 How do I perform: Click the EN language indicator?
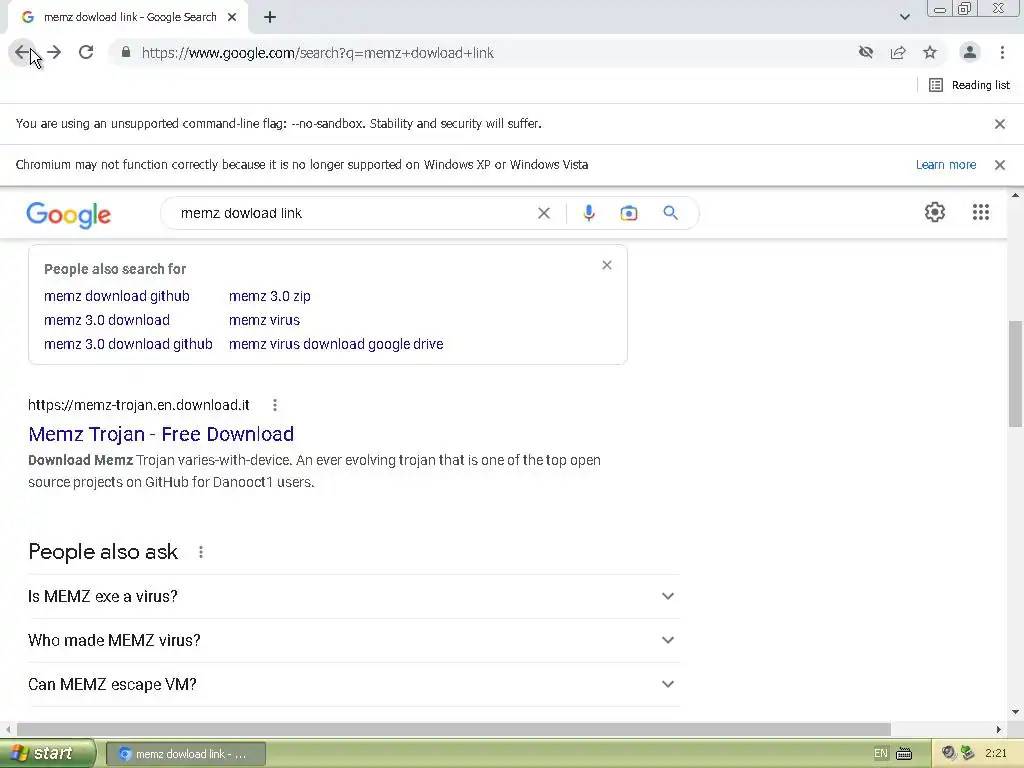[x=880, y=754]
